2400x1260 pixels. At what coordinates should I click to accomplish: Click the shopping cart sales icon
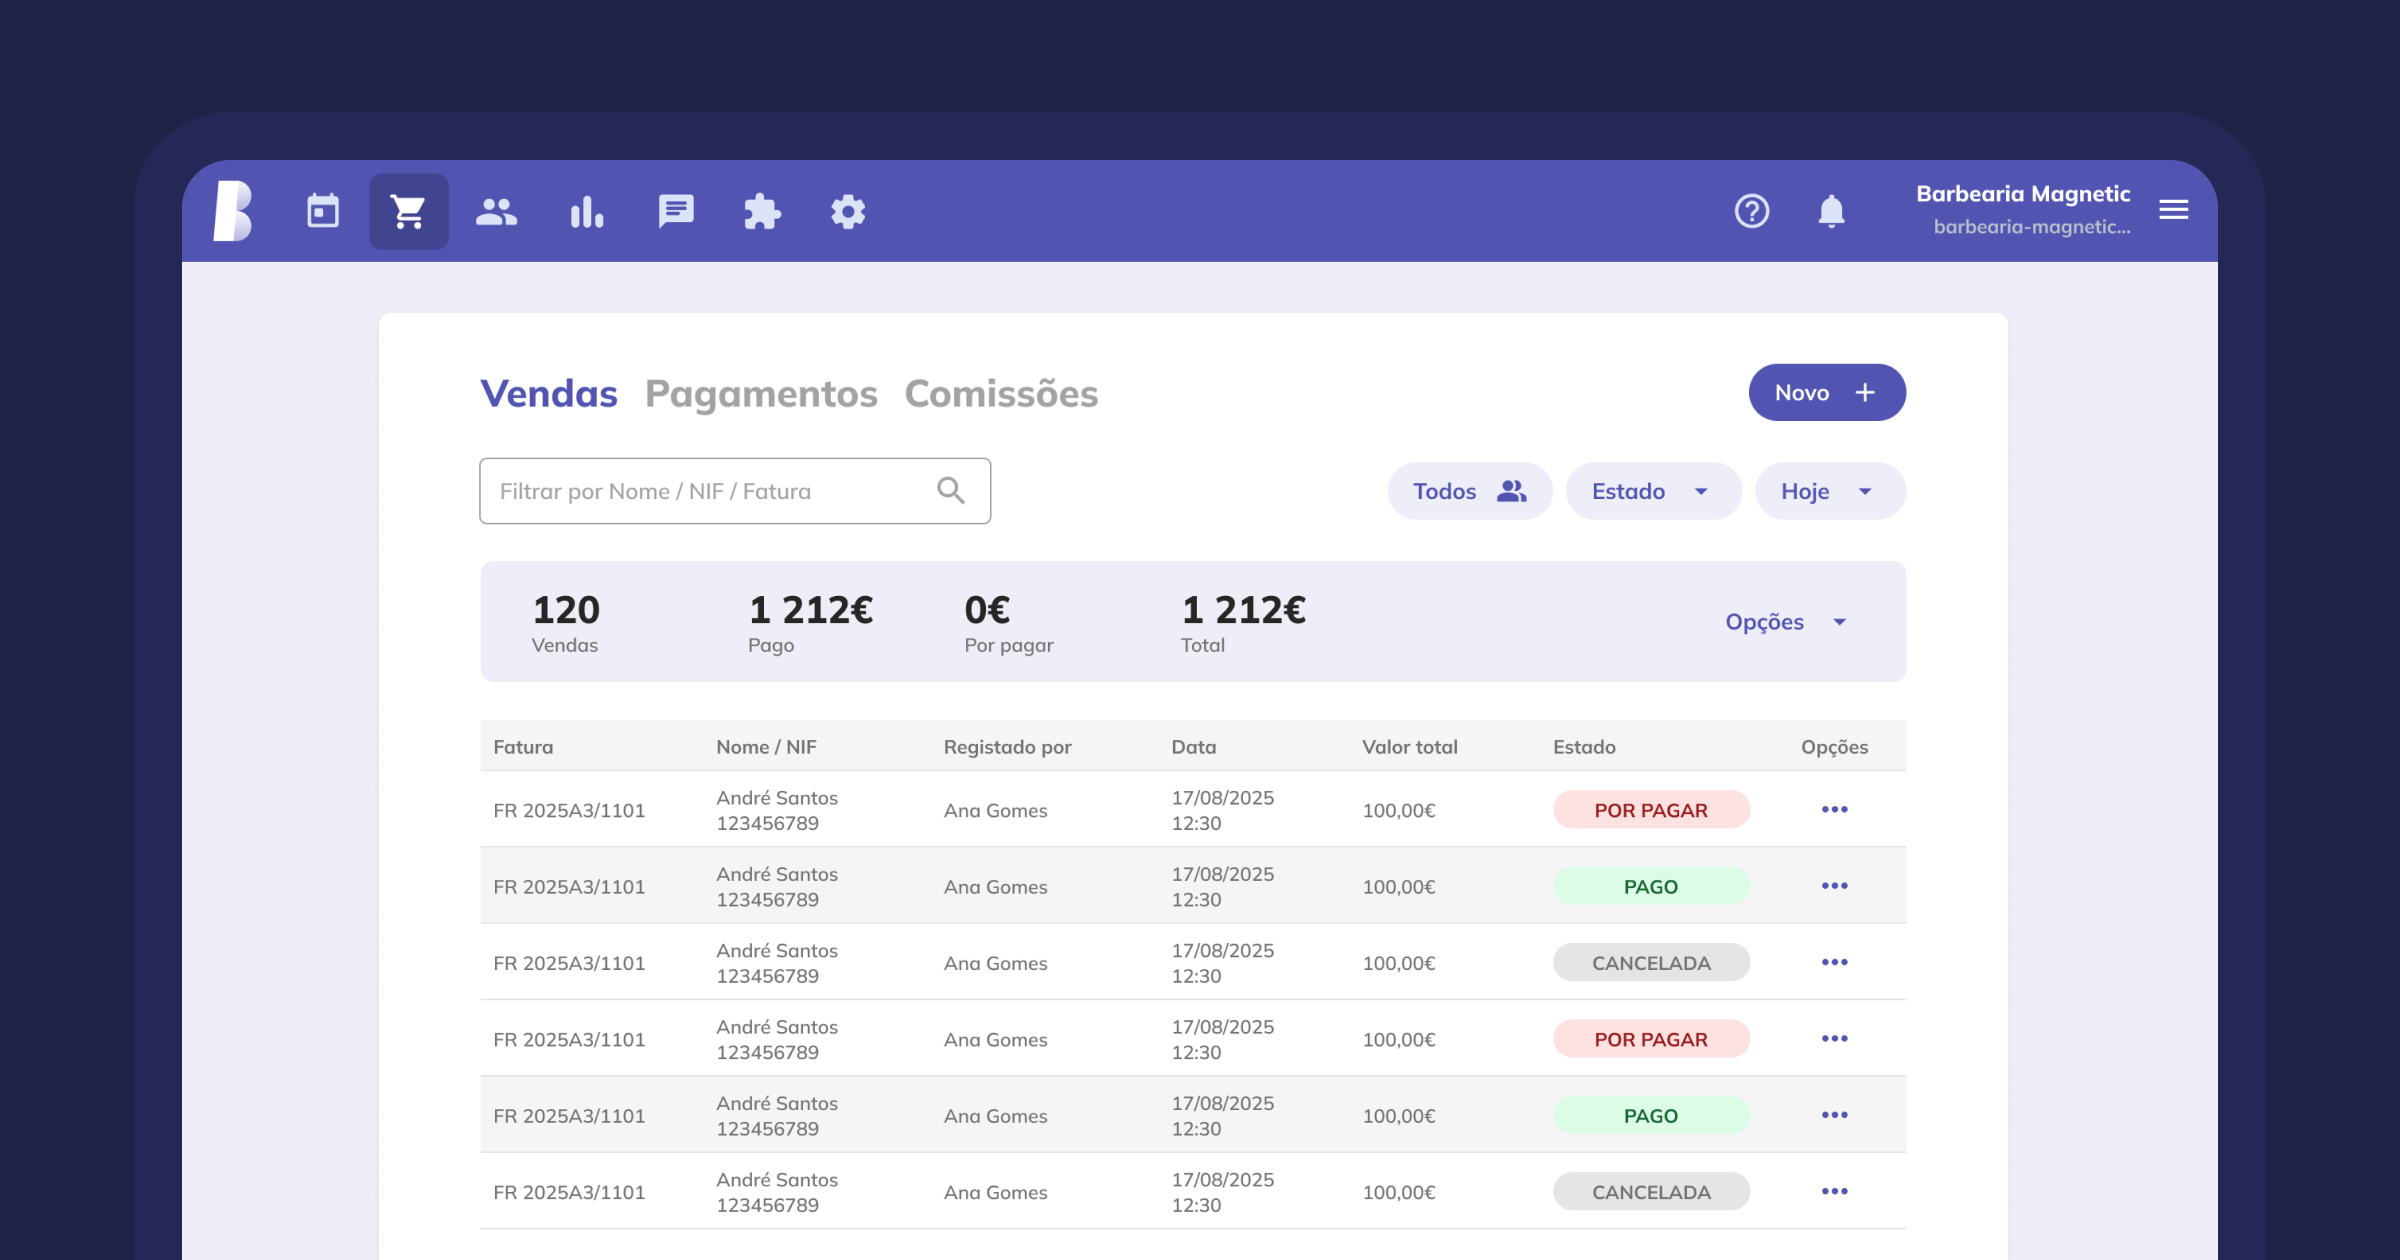click(x=408, y=211)
